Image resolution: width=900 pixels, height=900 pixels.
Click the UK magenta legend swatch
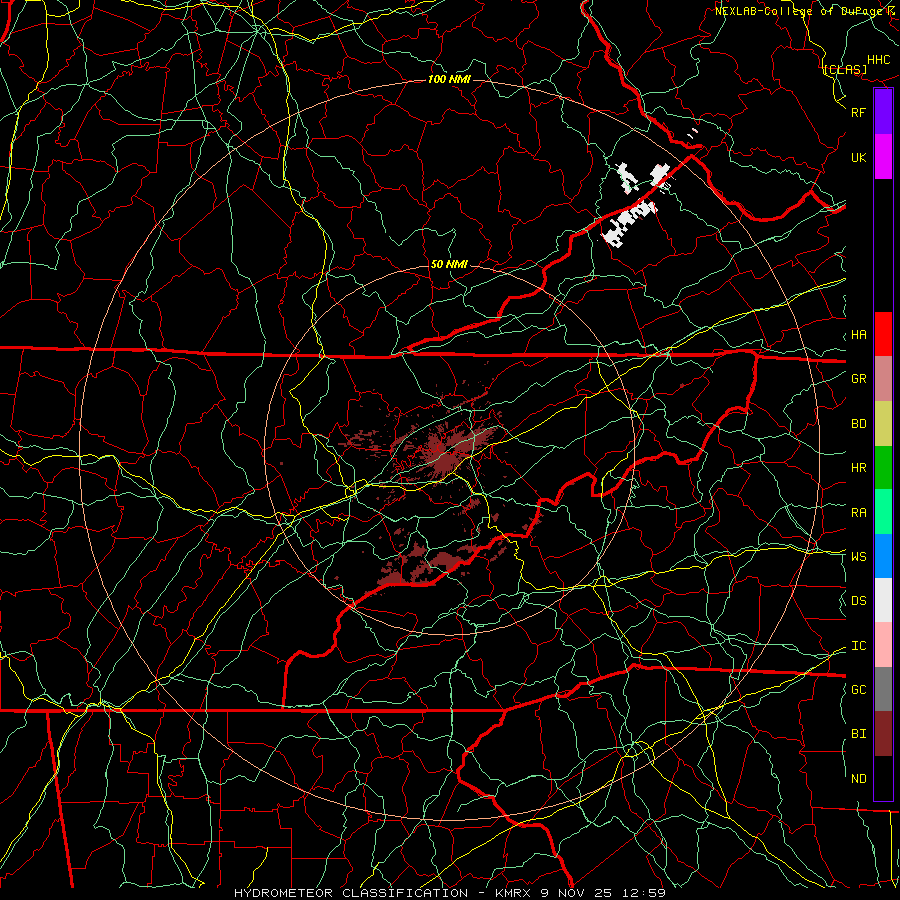pyautogui.click(x=883, y=157)
